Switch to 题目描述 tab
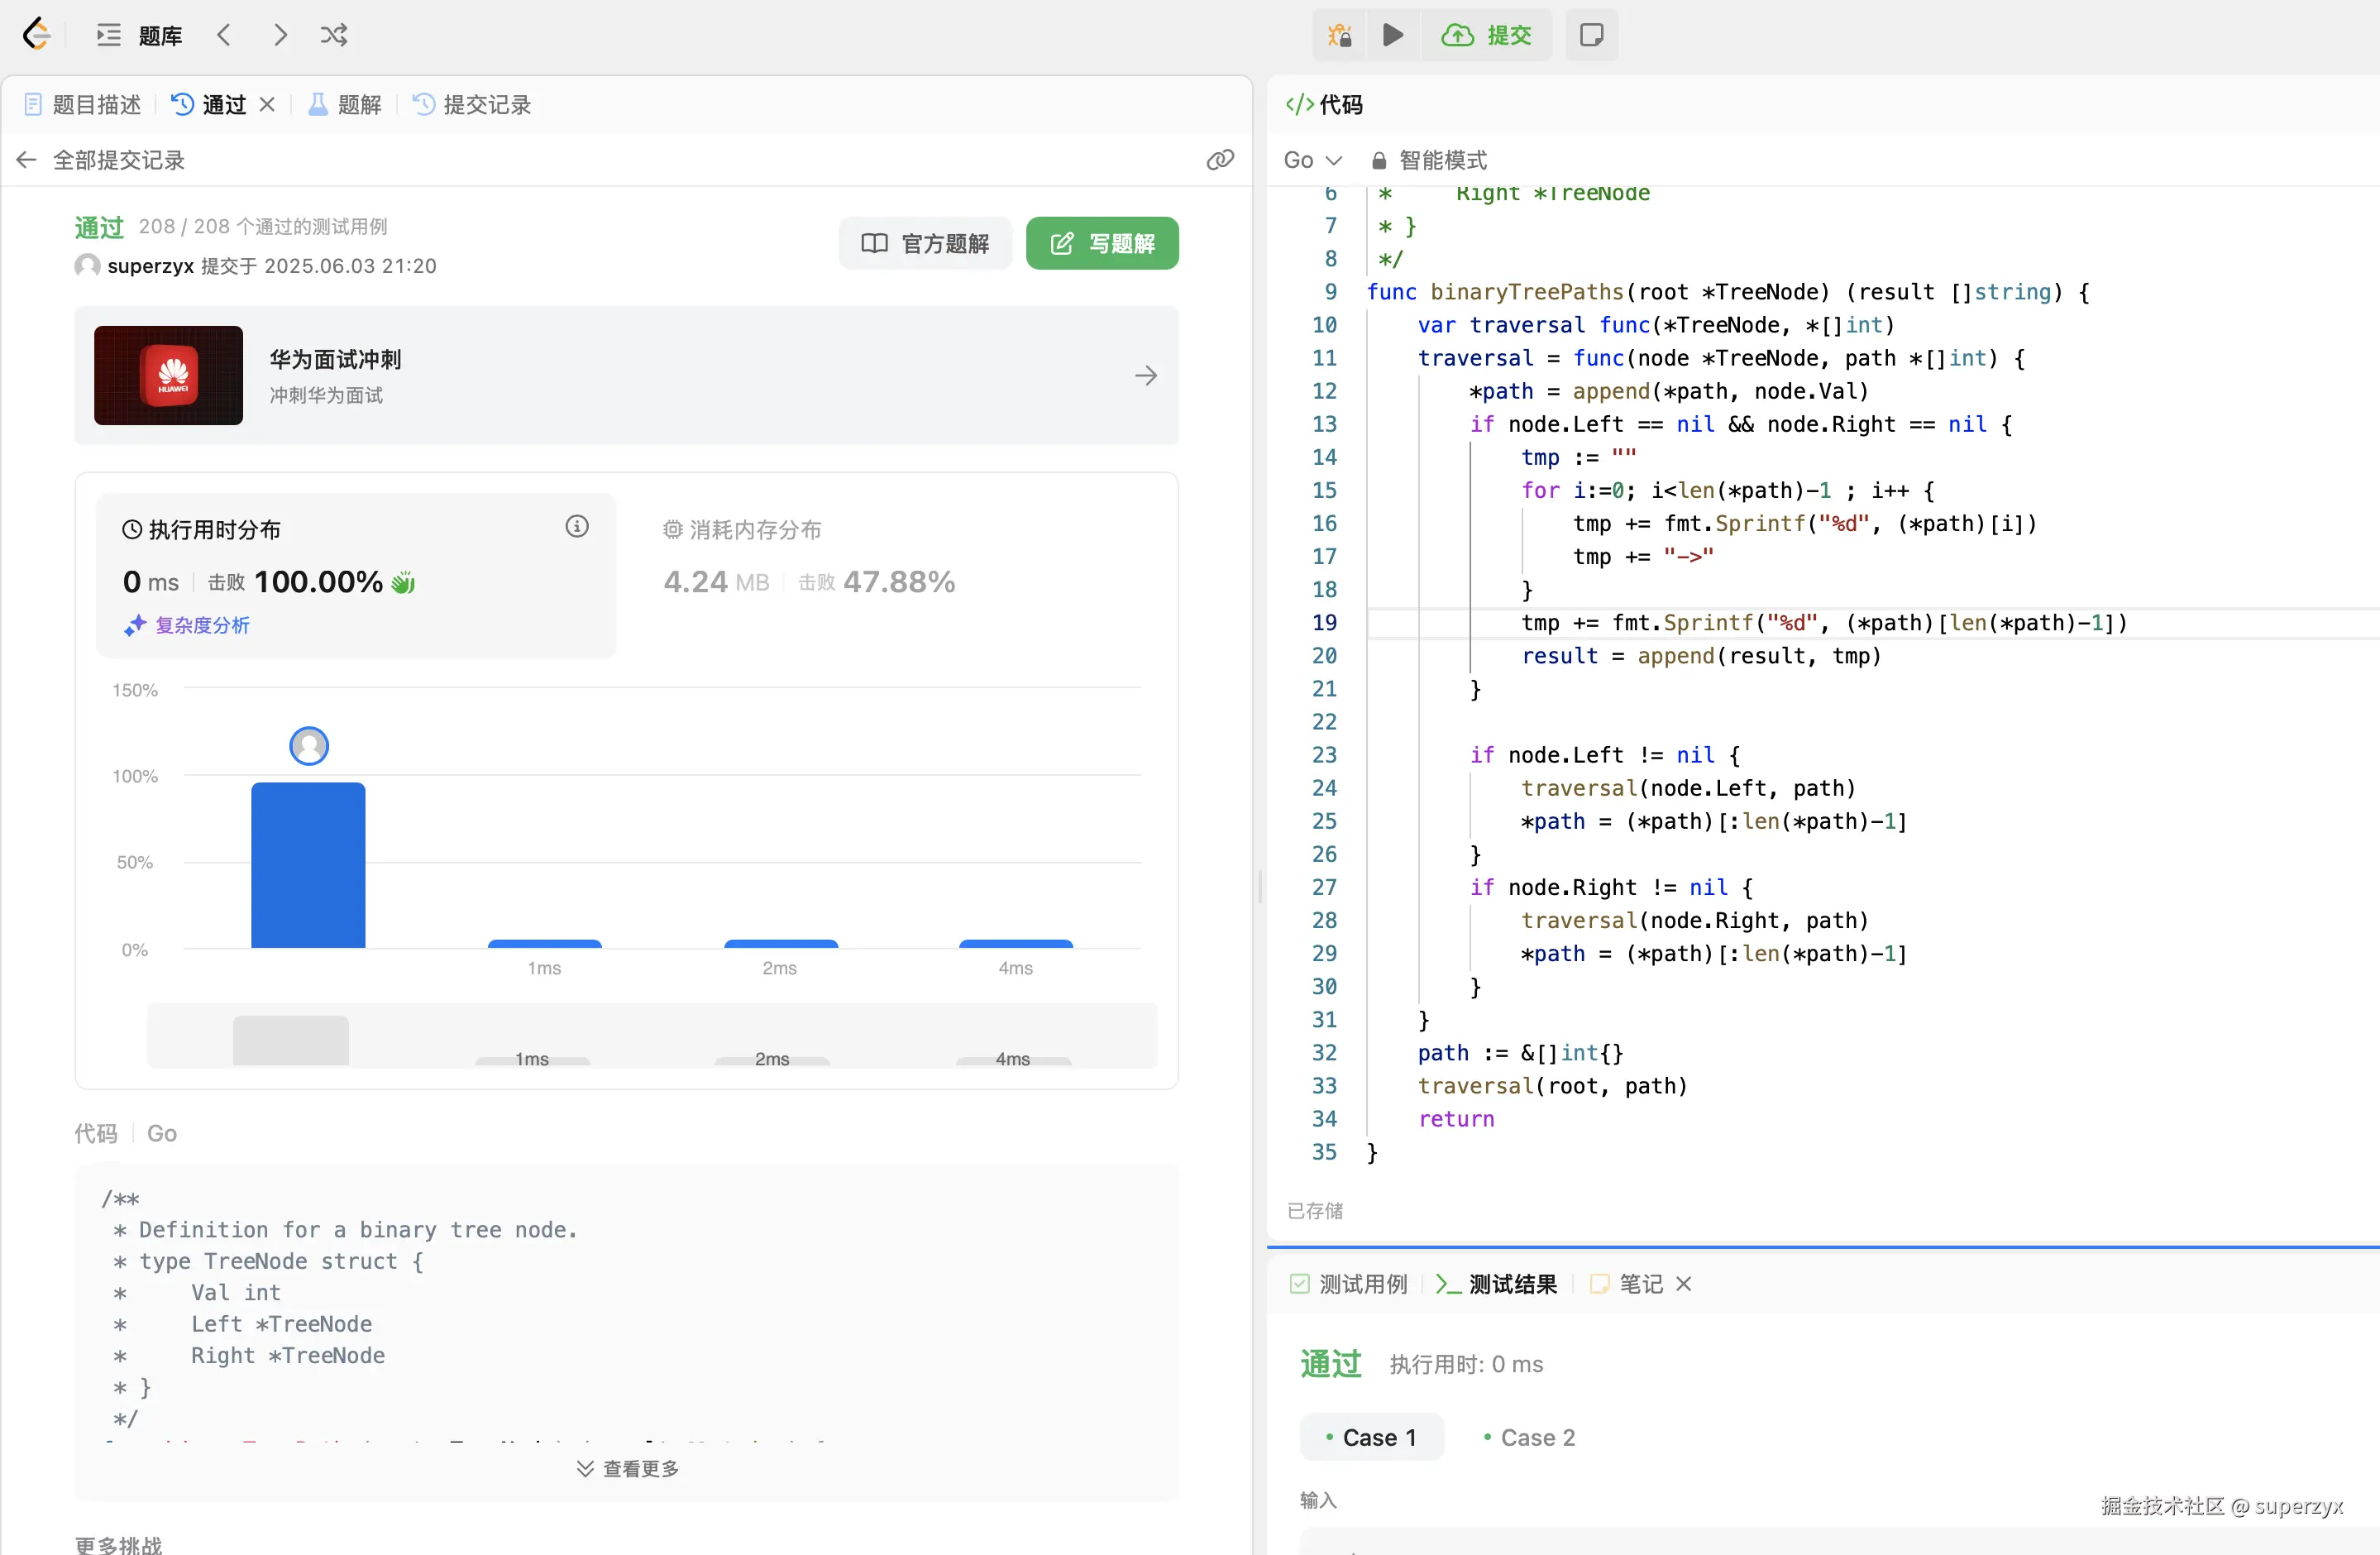The image size is (2380, 1555). pyautogui.click(x=82, y=104)
